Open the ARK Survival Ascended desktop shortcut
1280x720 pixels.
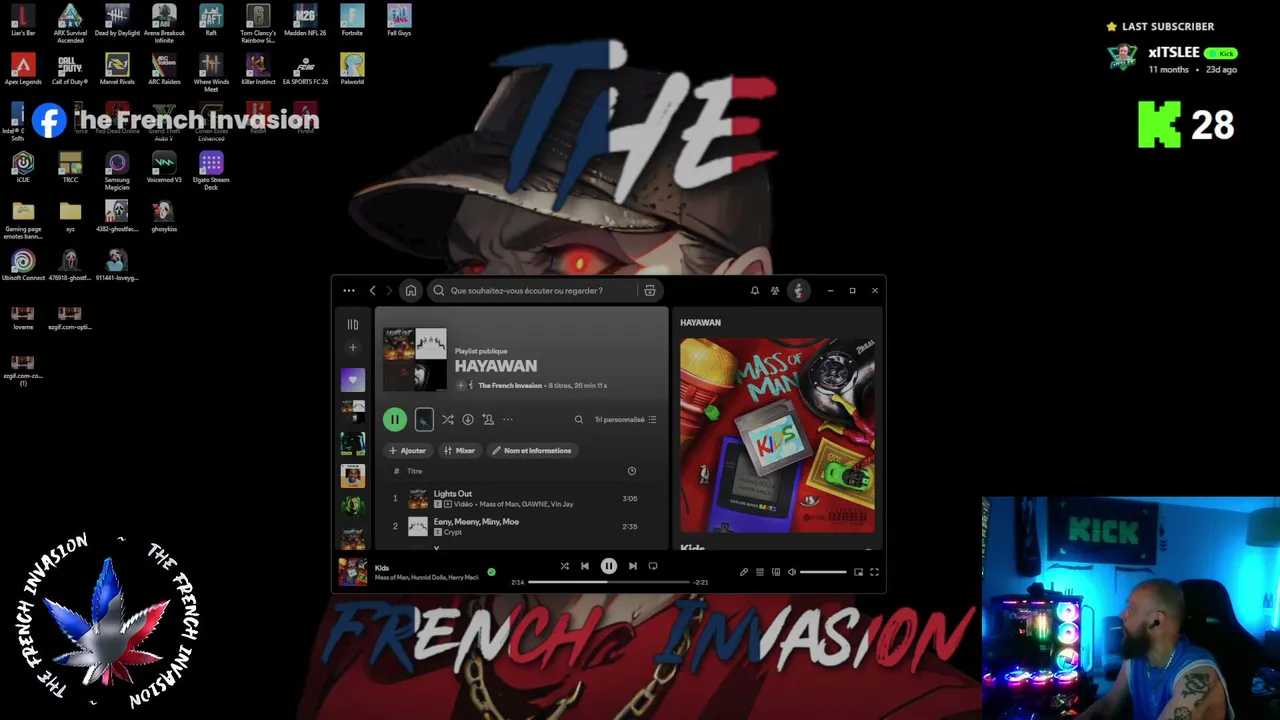tap(70, 24)
